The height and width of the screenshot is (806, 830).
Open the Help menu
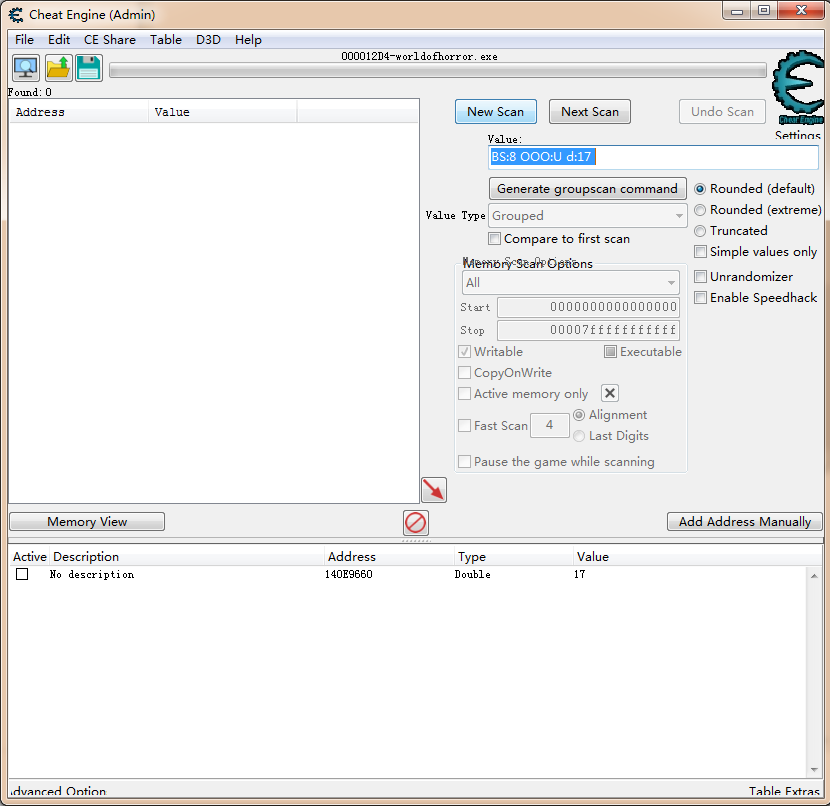[x=248, y=40]
